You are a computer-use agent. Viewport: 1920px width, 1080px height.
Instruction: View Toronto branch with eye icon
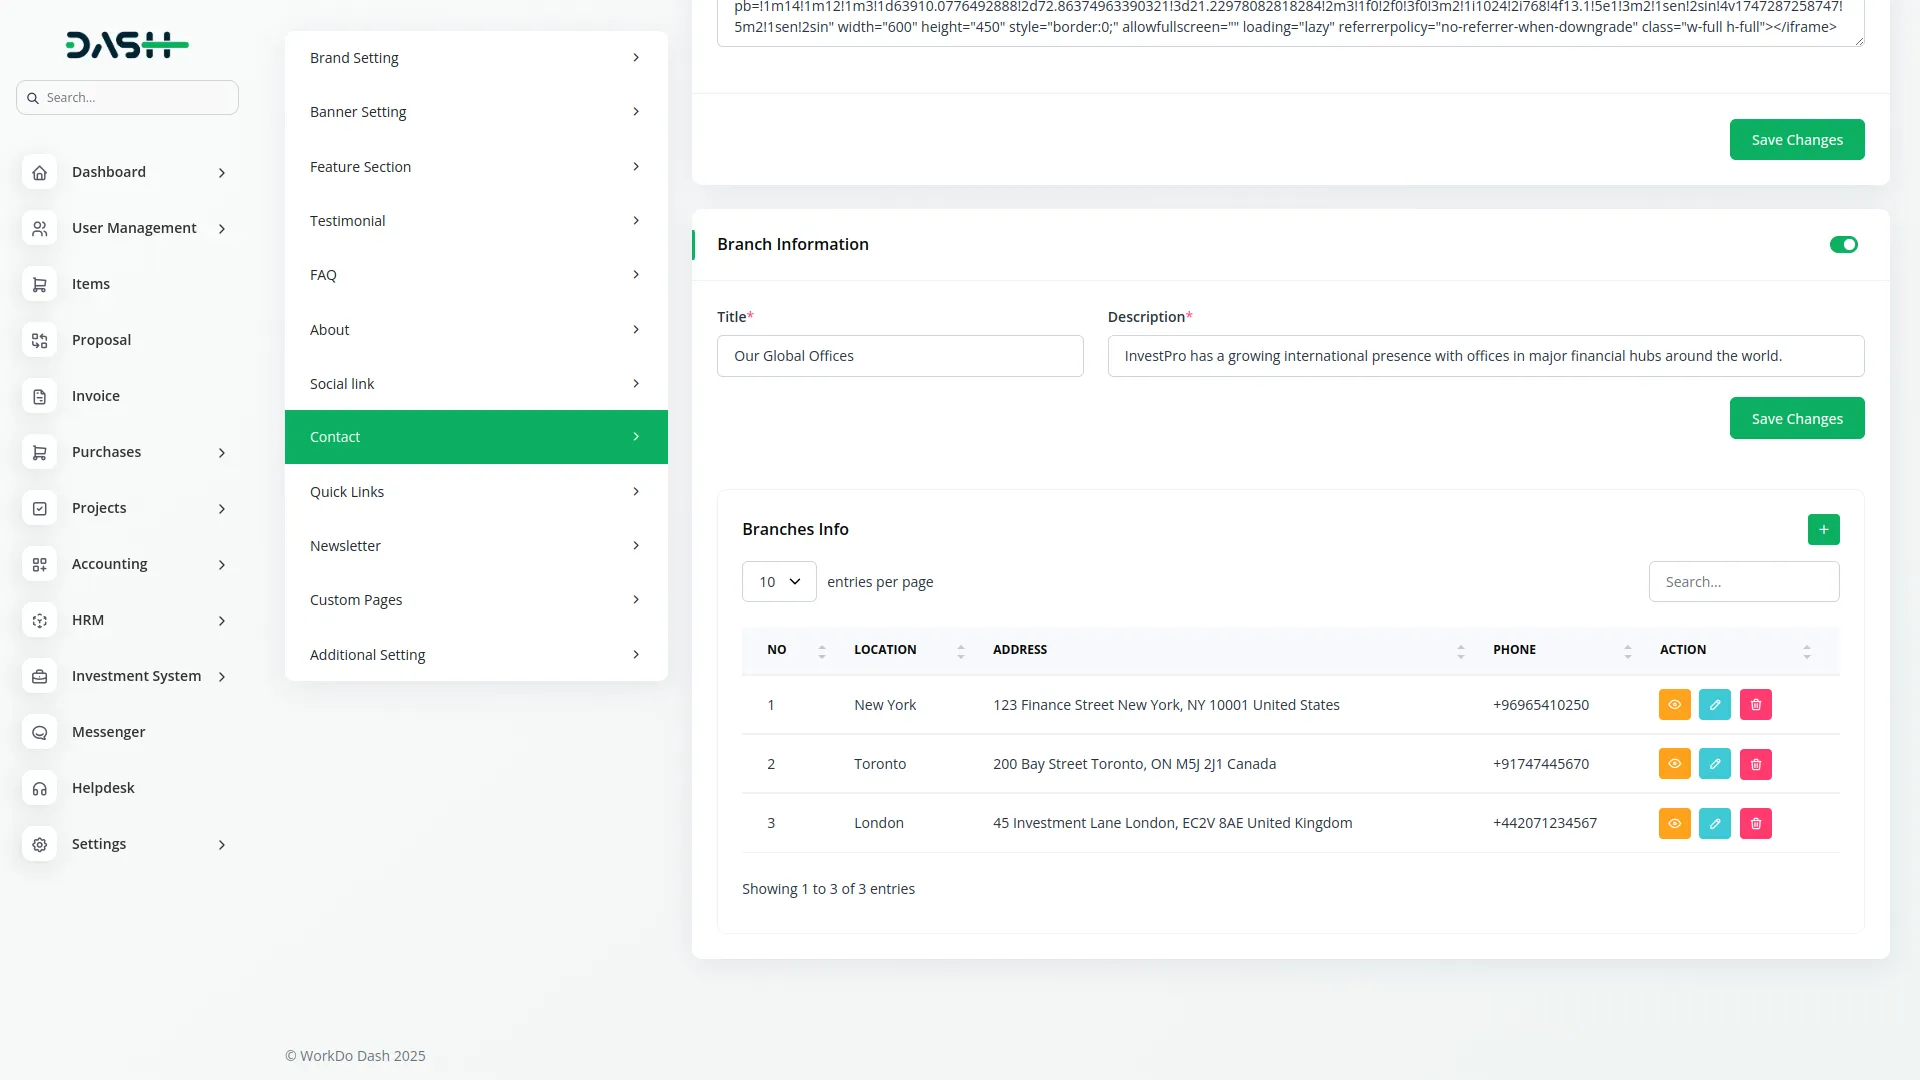point(1674,764)
